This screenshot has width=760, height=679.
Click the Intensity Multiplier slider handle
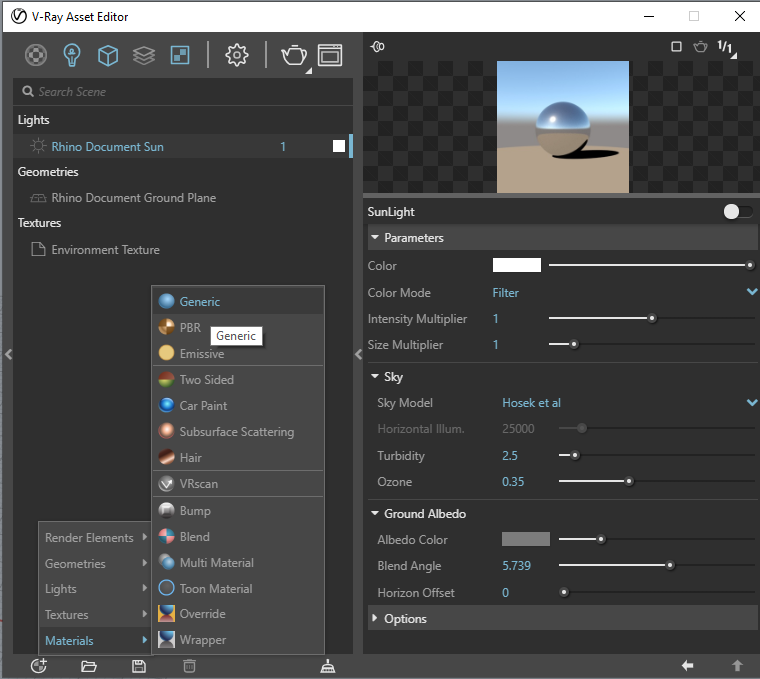(x=652, y=318)
